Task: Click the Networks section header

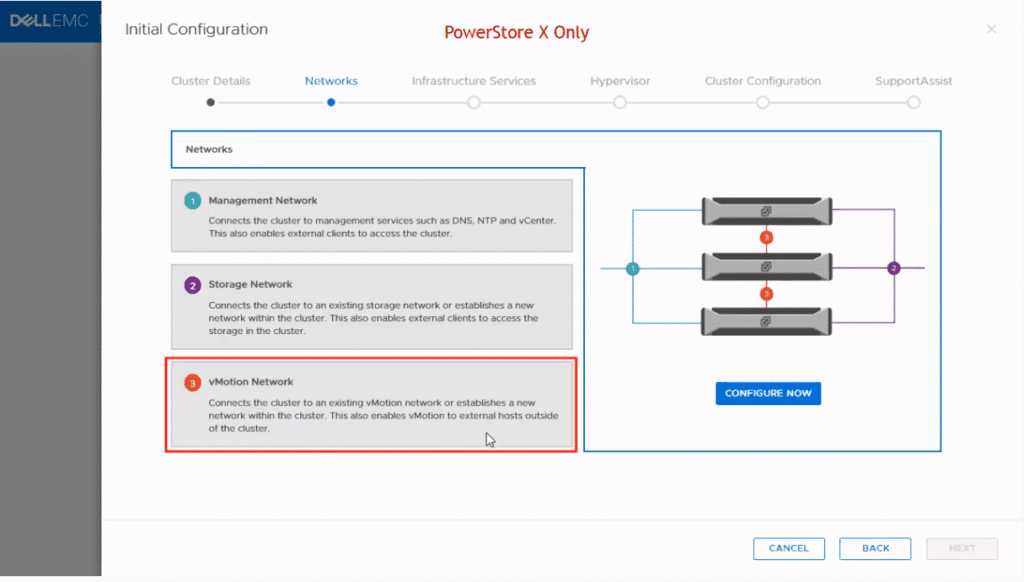Action: tap(209, 150)
